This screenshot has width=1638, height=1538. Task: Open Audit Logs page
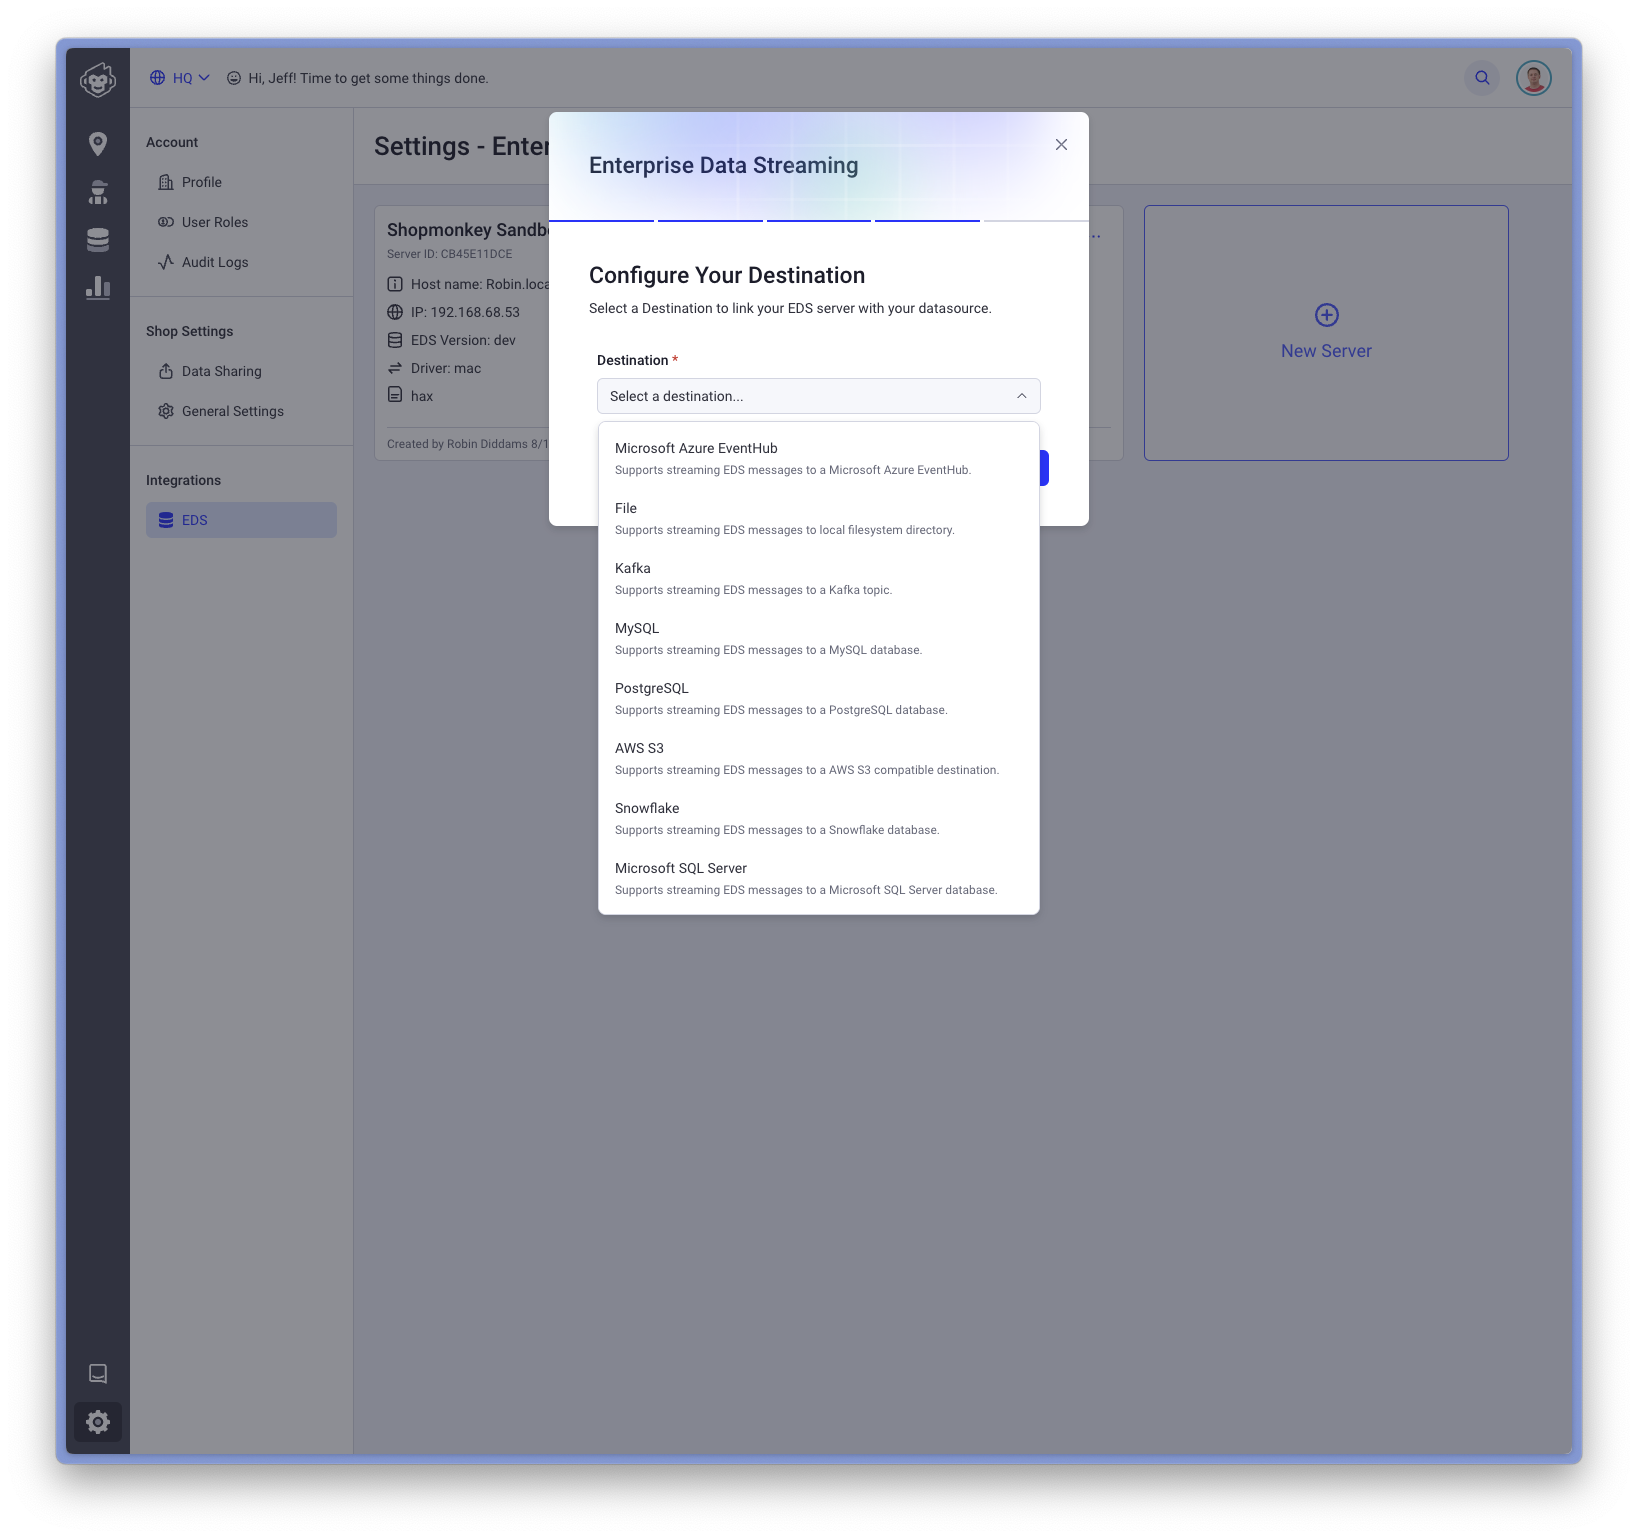tap(241, 262)
